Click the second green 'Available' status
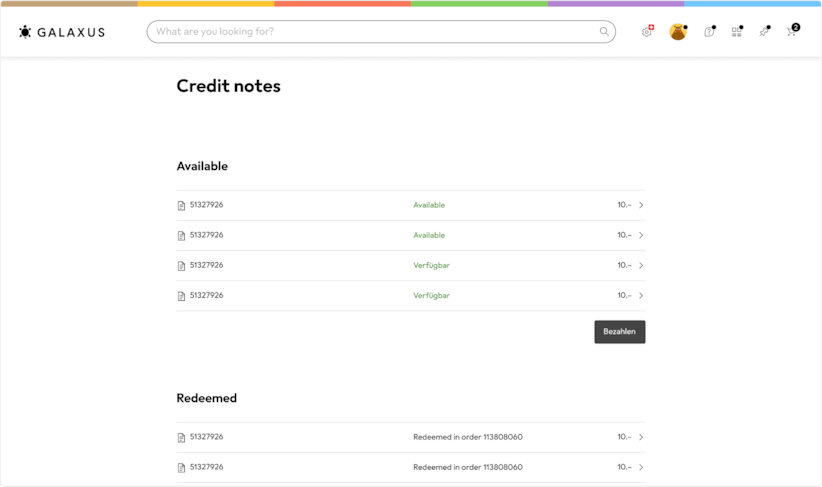The image size is (822, 487). [429, 235]
